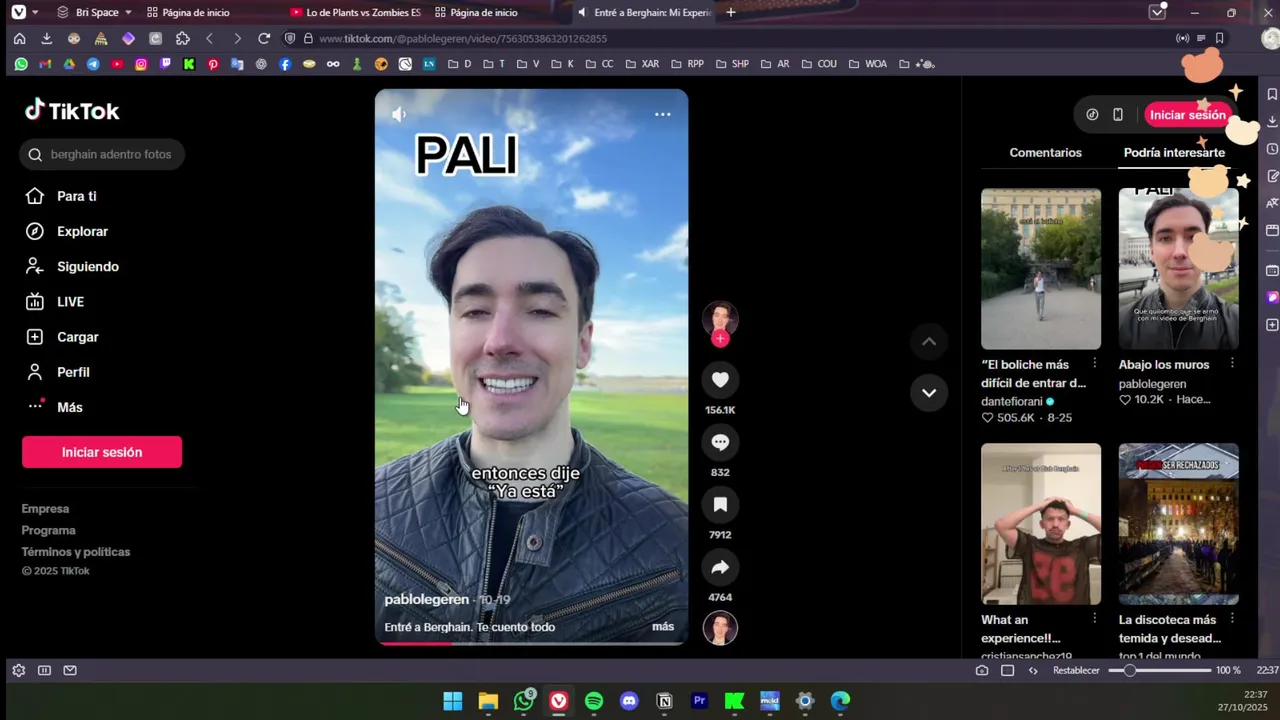Expand Programa footer section
Viewport: 1280px width, 720px height.
tap(48, 530)
